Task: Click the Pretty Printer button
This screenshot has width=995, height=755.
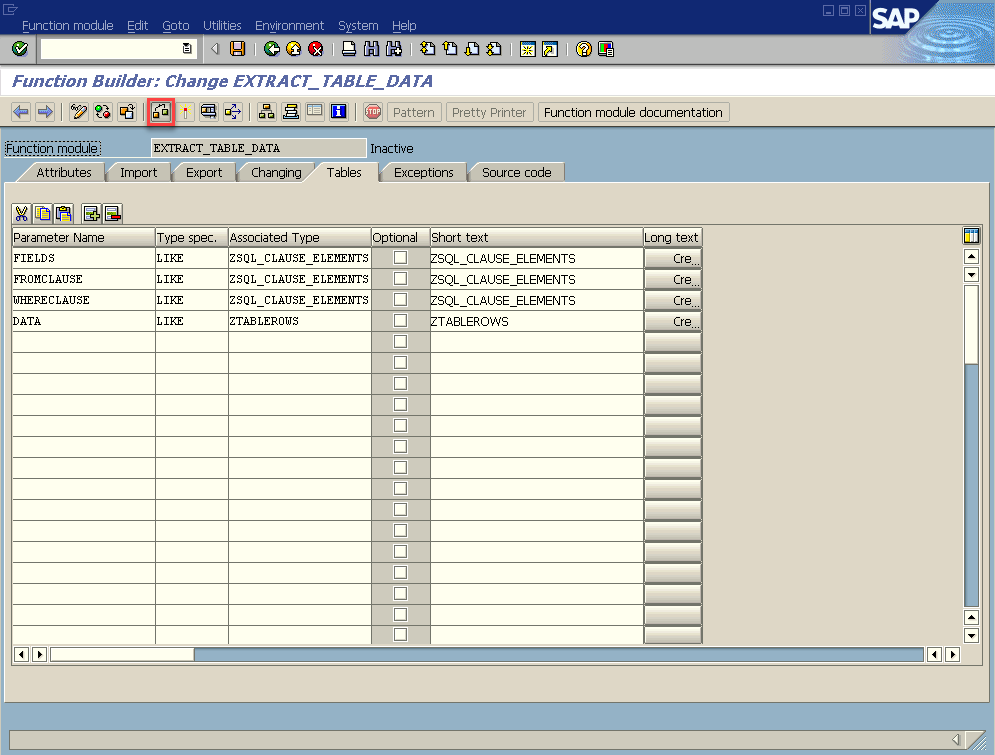Action: [x=489, y=112]
